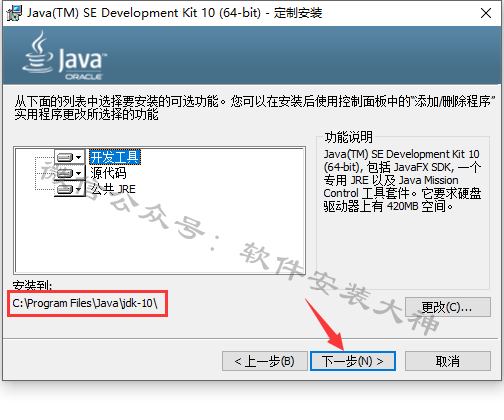Open the 公共 JRE feature dropdown arrow

pyautogui.click(x=79, y=189)
